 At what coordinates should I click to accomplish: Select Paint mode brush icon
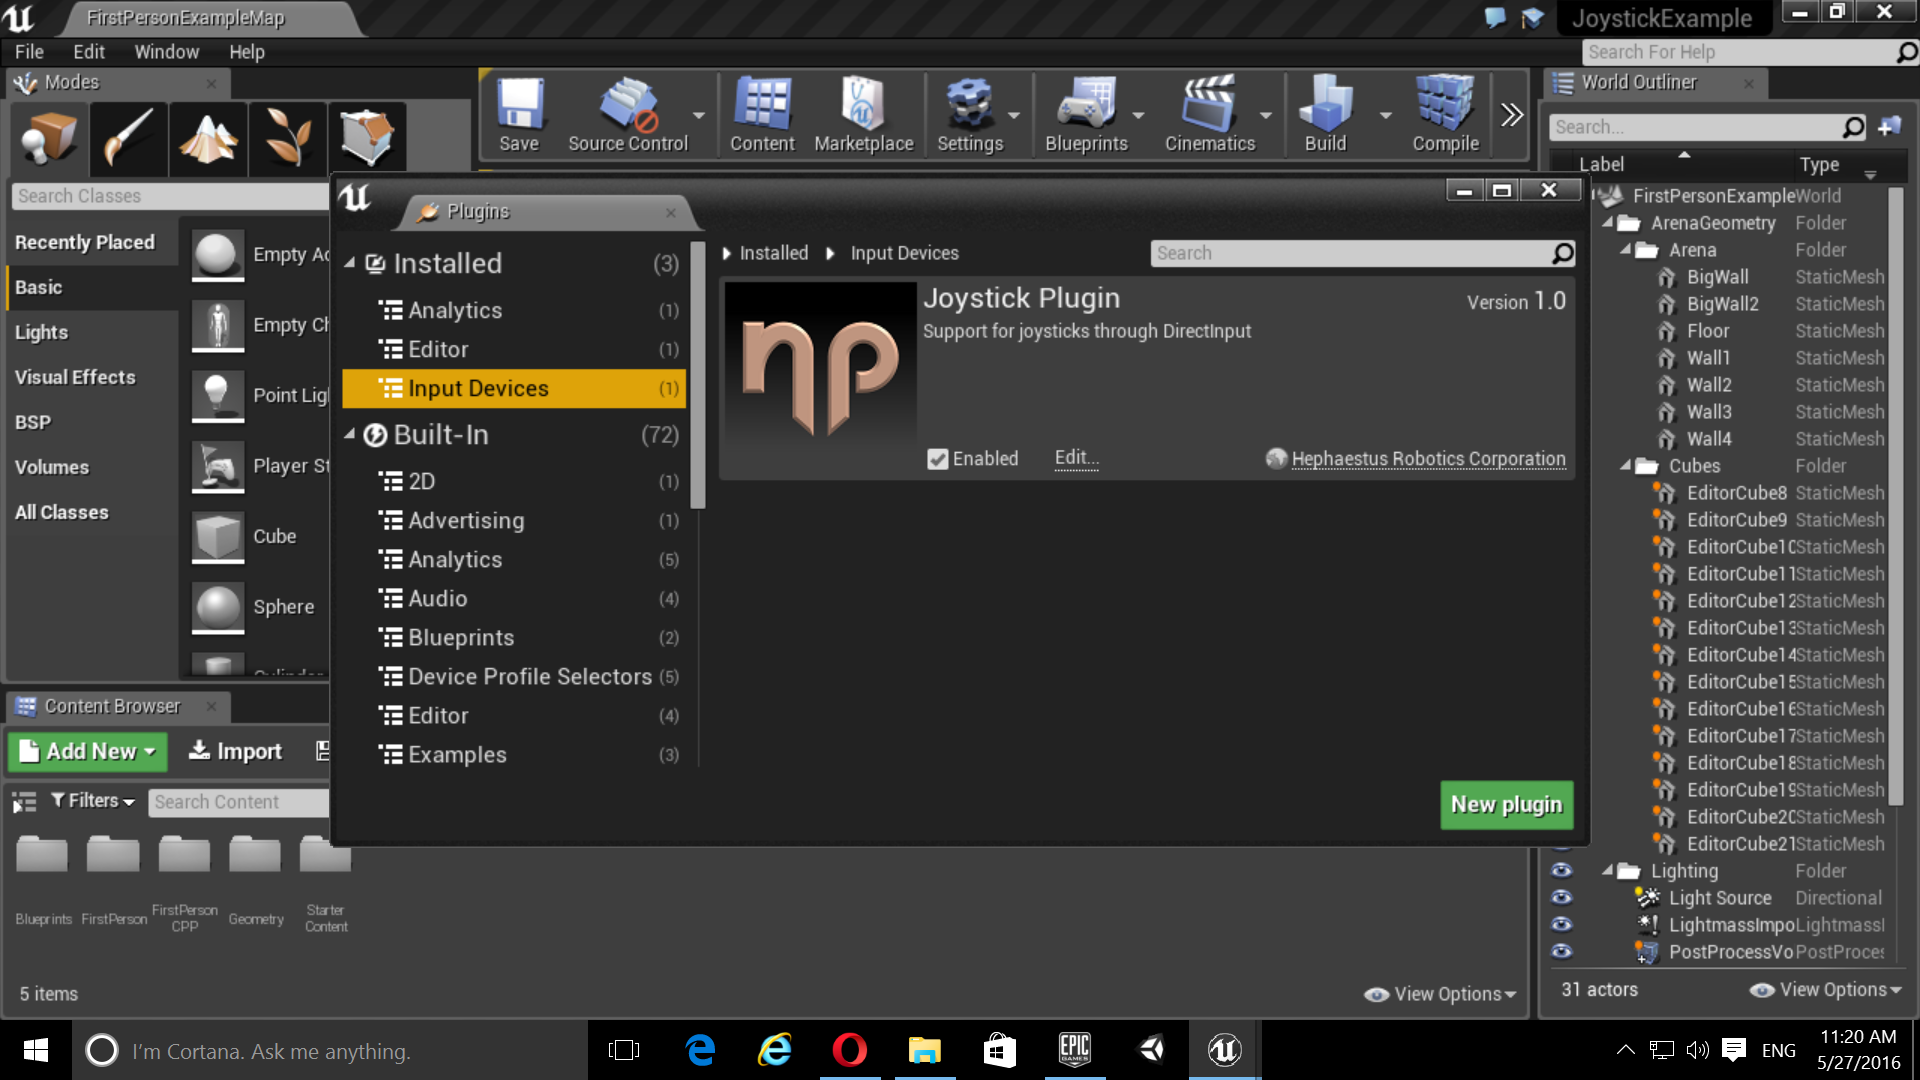click(x=128, y=138)
